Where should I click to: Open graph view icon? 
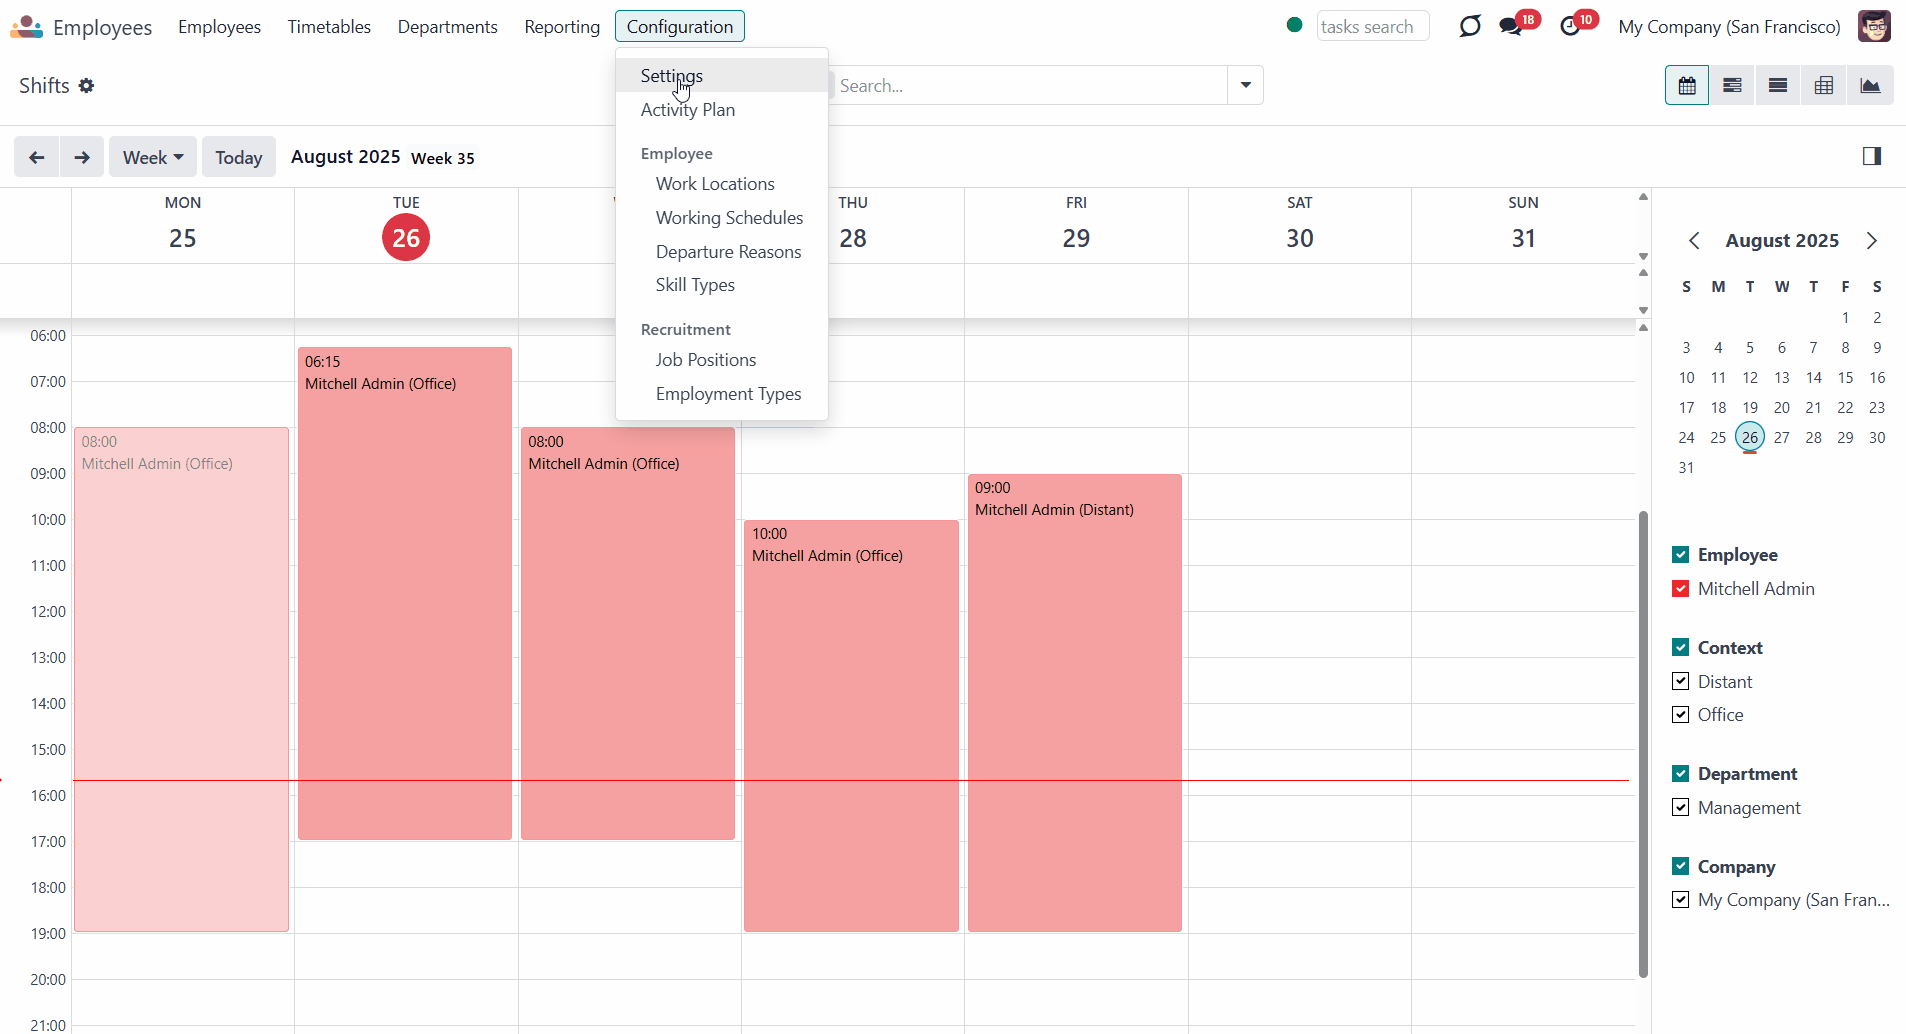(1870, 86)
